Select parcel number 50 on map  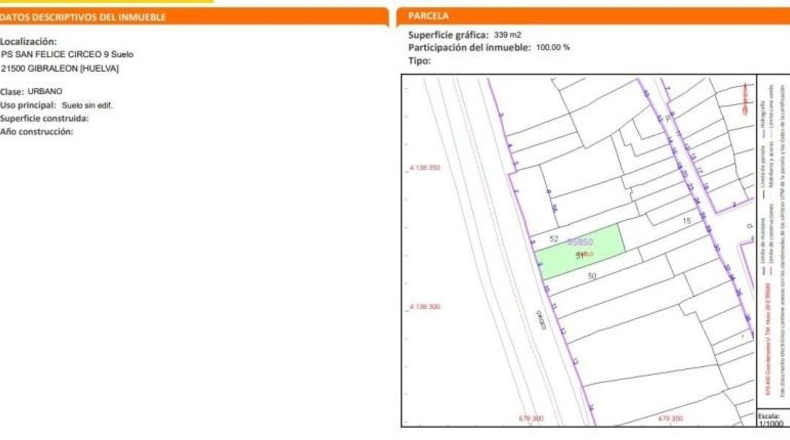click(591, 276)
